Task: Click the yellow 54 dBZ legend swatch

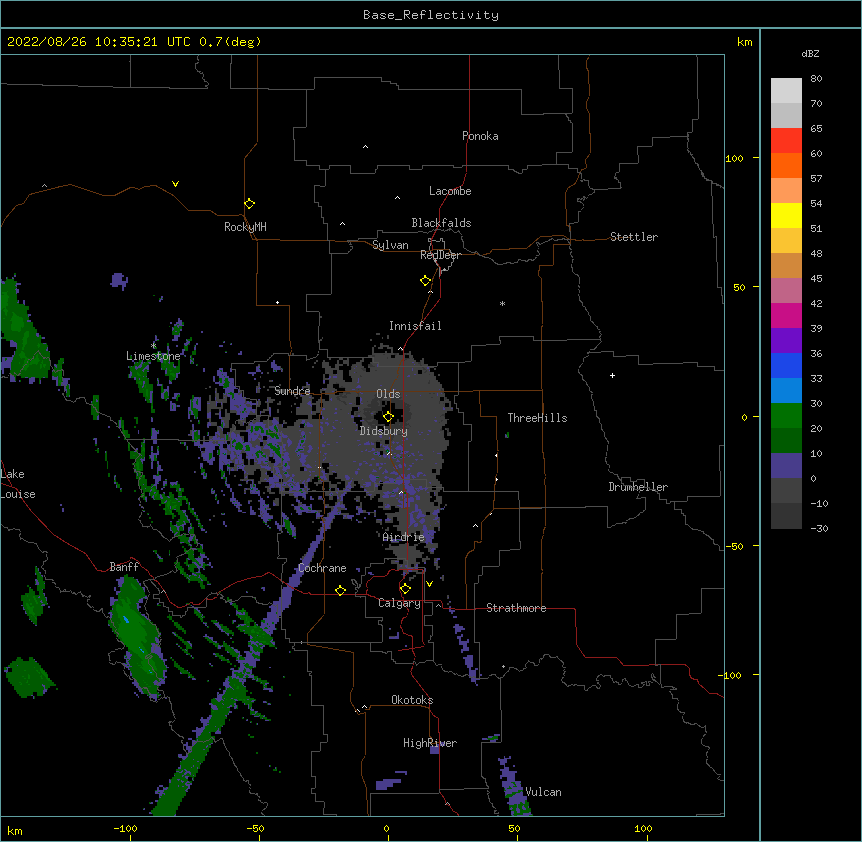Action: [786, 215]
